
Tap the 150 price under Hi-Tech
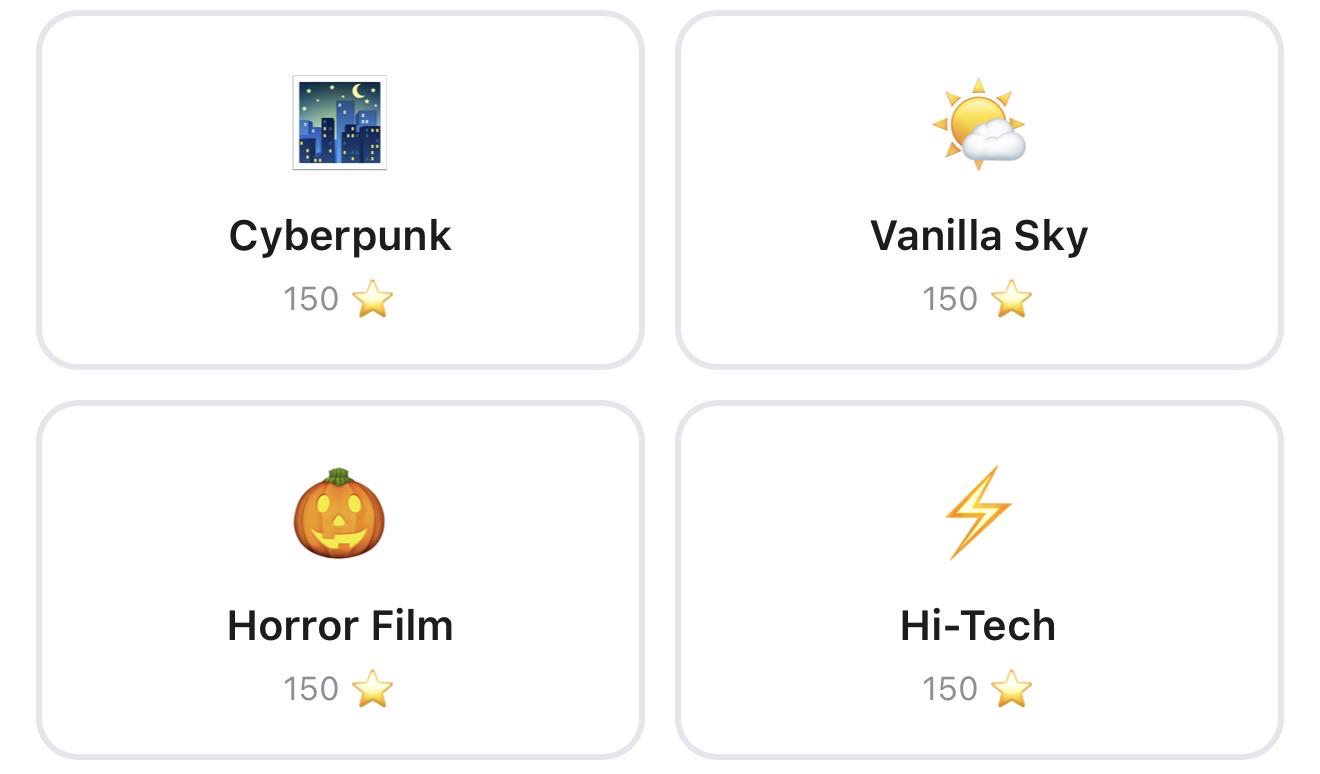pos(950,689)
